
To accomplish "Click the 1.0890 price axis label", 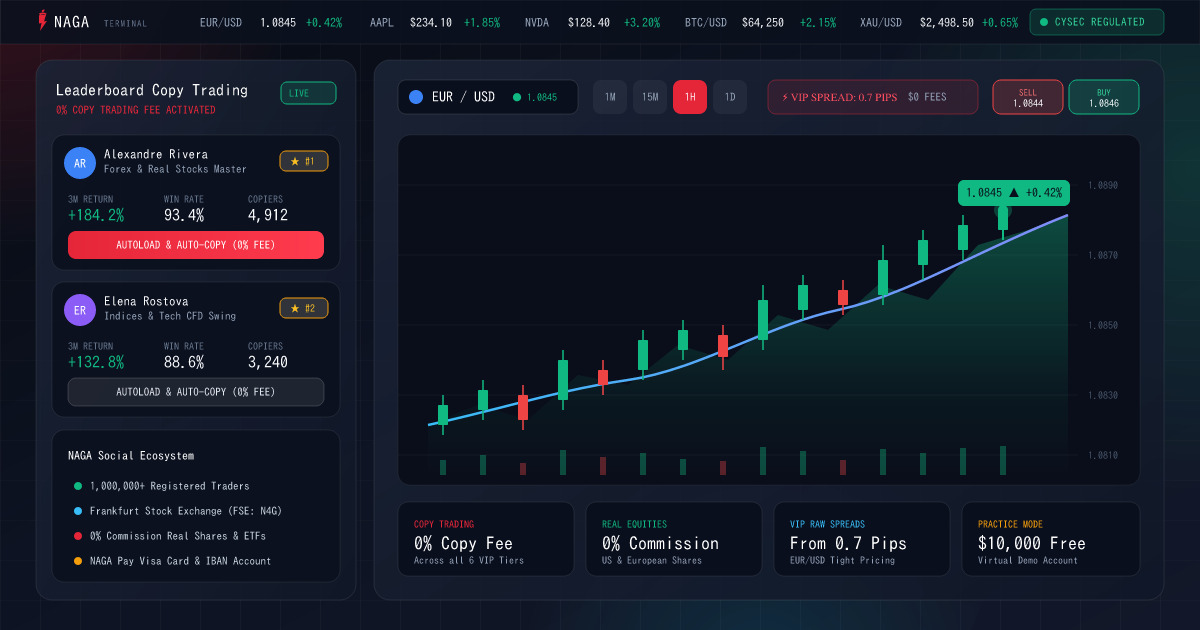I will (x=1102, y=186).
